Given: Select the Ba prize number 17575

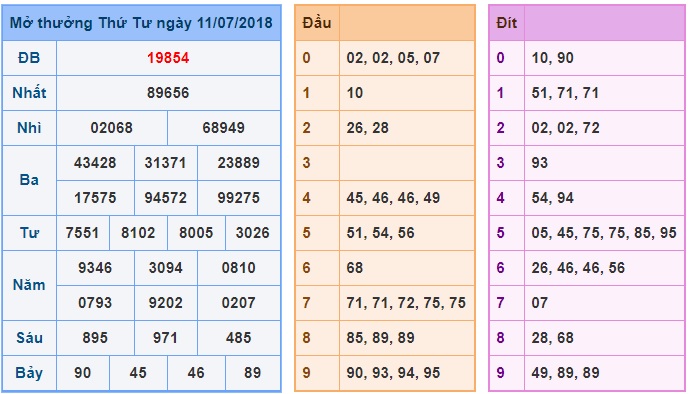Looking at the screenshot, I should [x=95, y=198].
